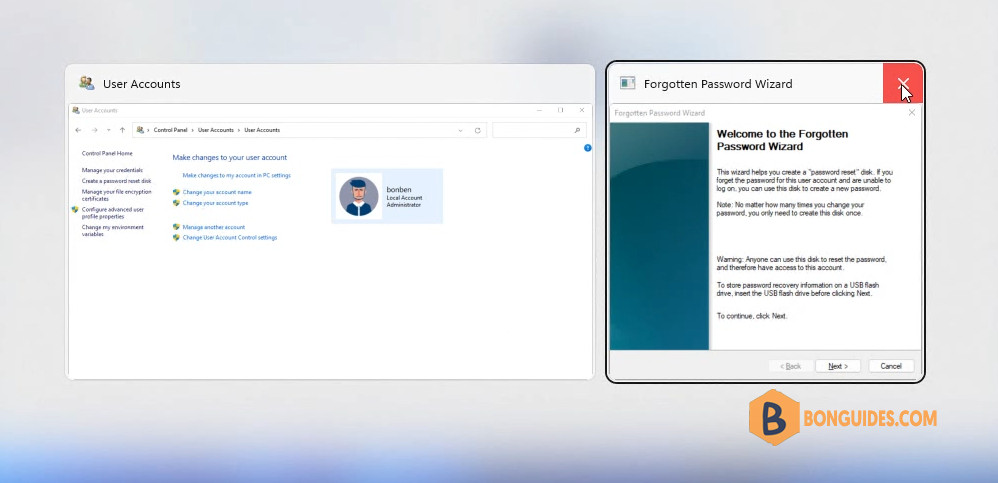
Task: Open recent locations dropdown in User Accounts
Action: pyautogui.click(x=109, y=130)
